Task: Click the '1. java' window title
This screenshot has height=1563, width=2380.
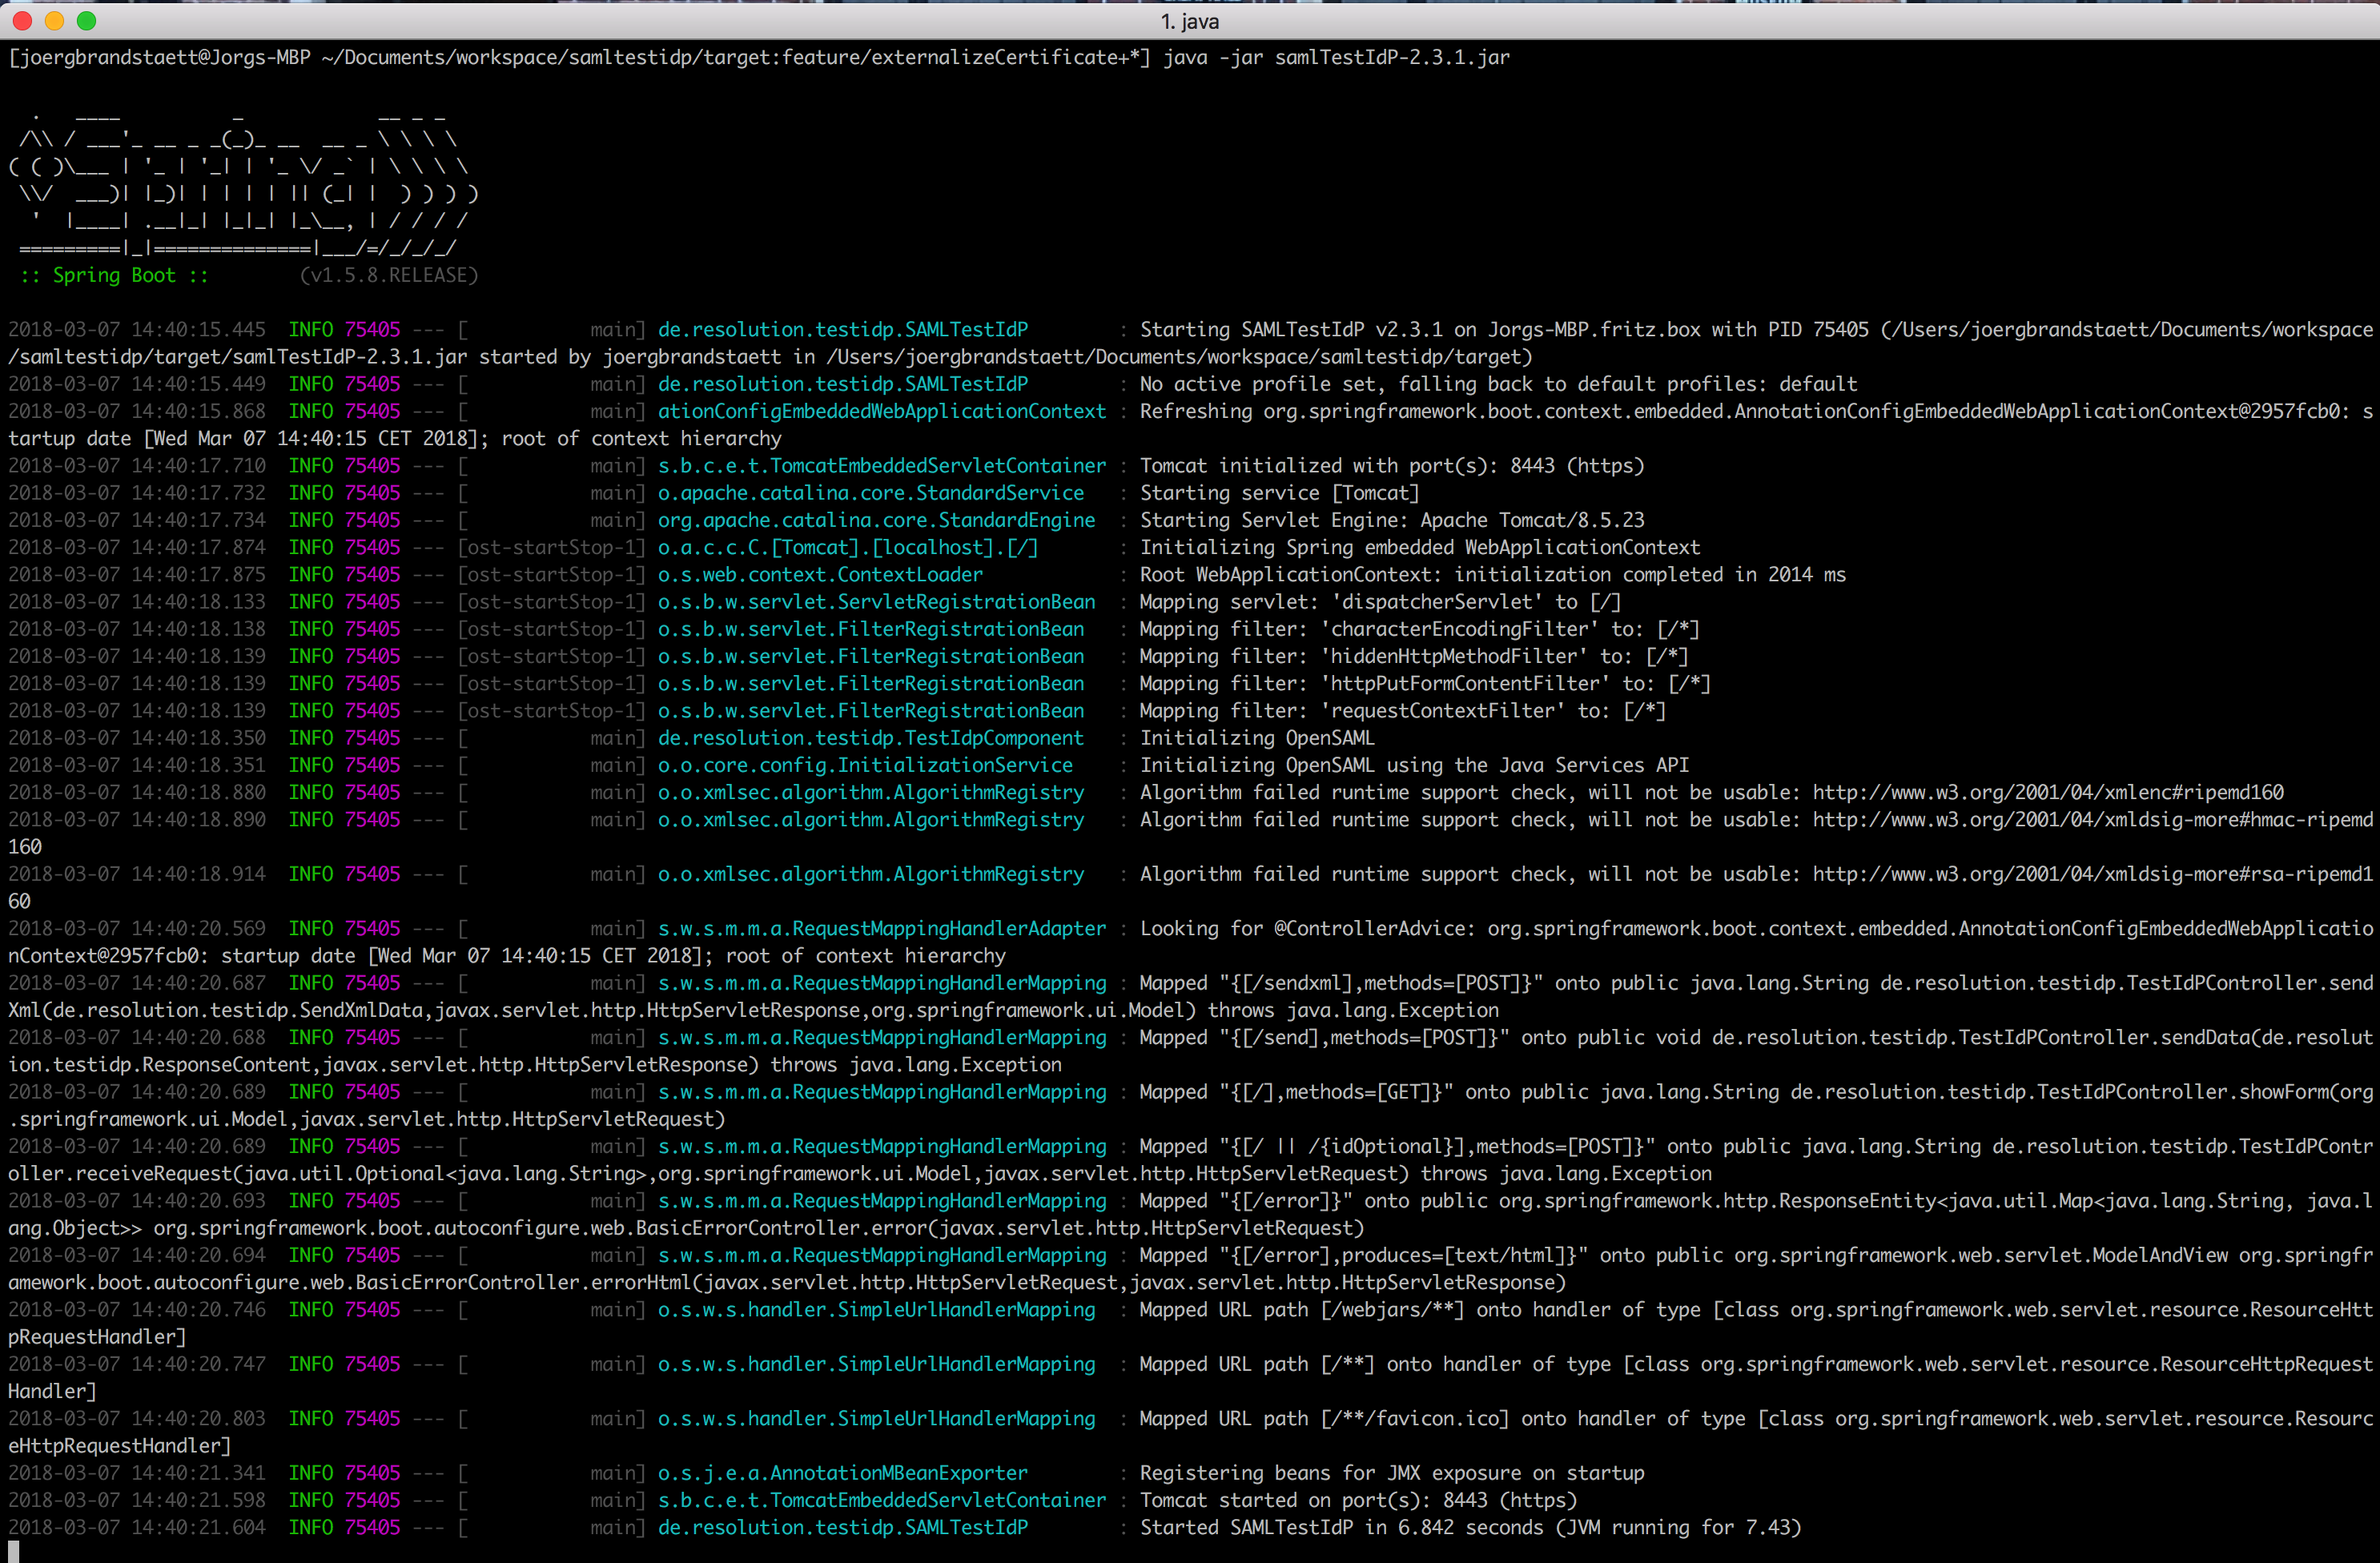Action: (x=1189, y=21)
